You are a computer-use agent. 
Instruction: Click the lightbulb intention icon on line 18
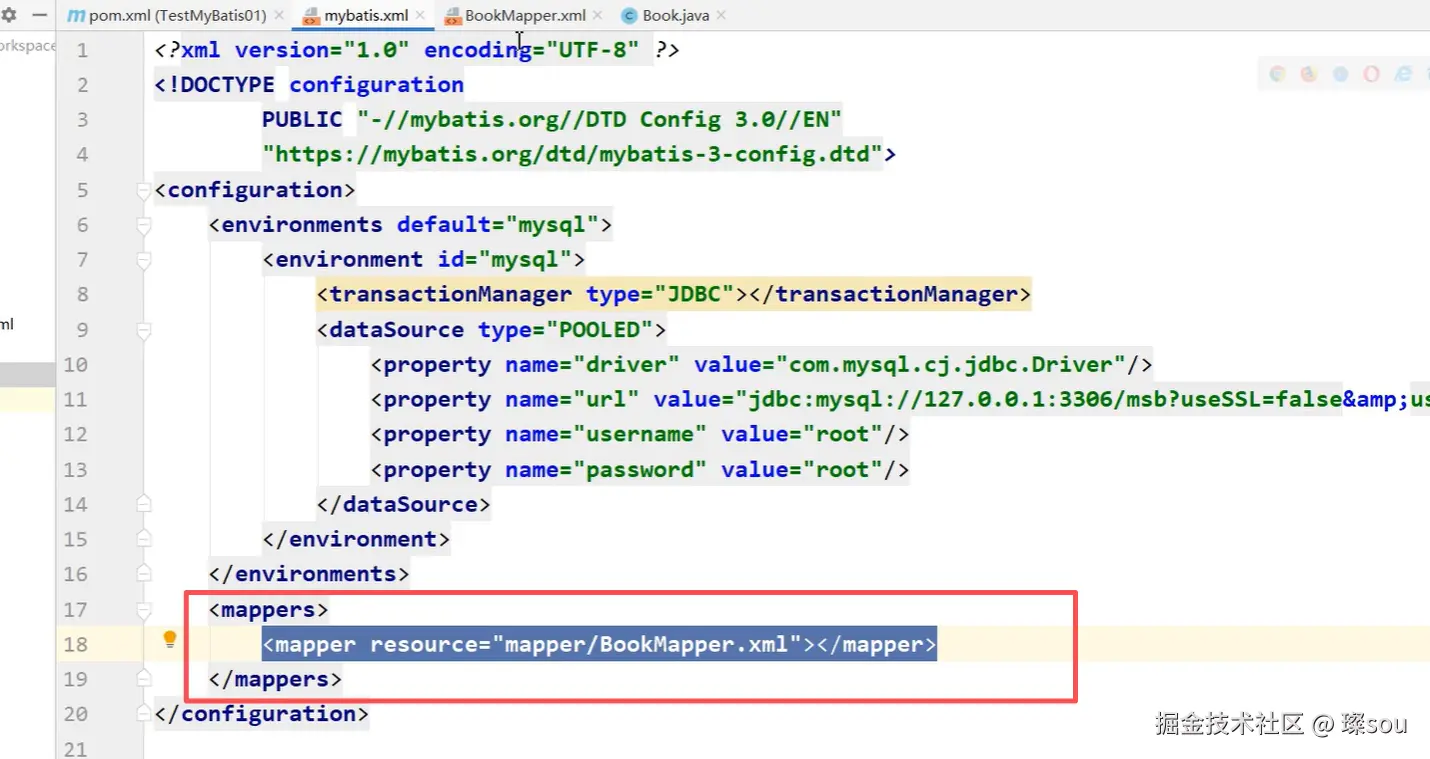coord(170,640)
